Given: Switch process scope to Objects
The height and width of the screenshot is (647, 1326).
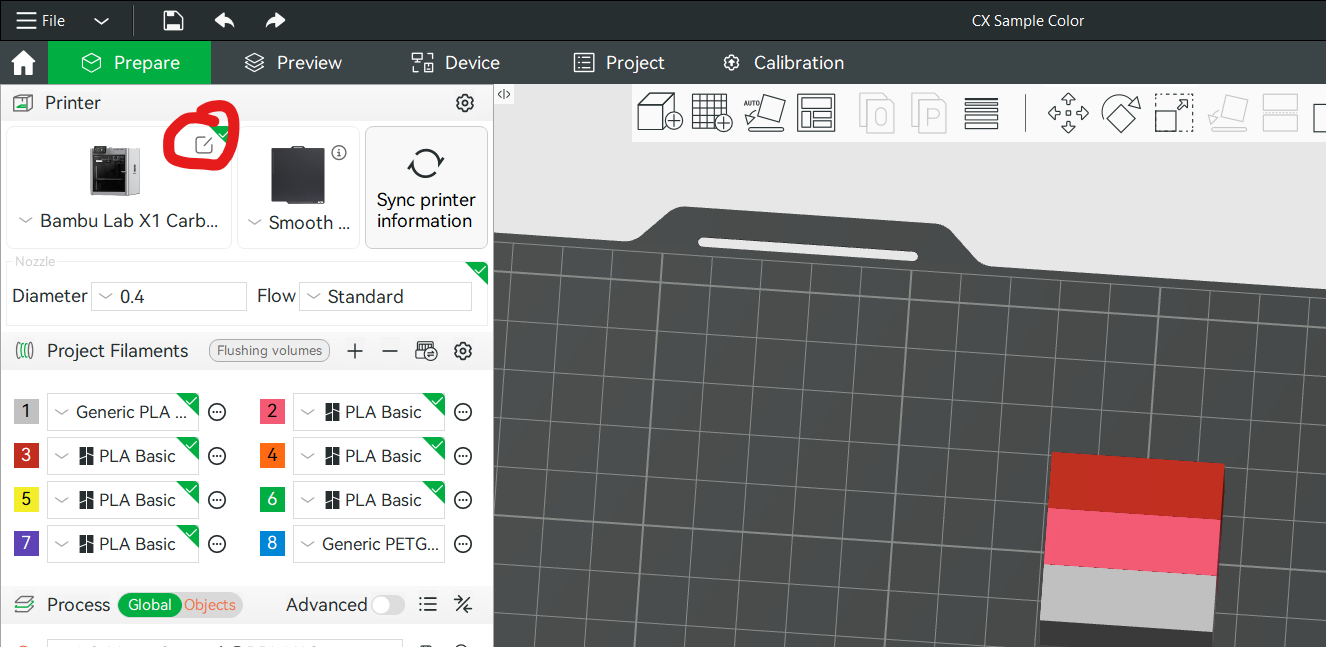Looking at the screenshot, I should (x=210, y=605).
